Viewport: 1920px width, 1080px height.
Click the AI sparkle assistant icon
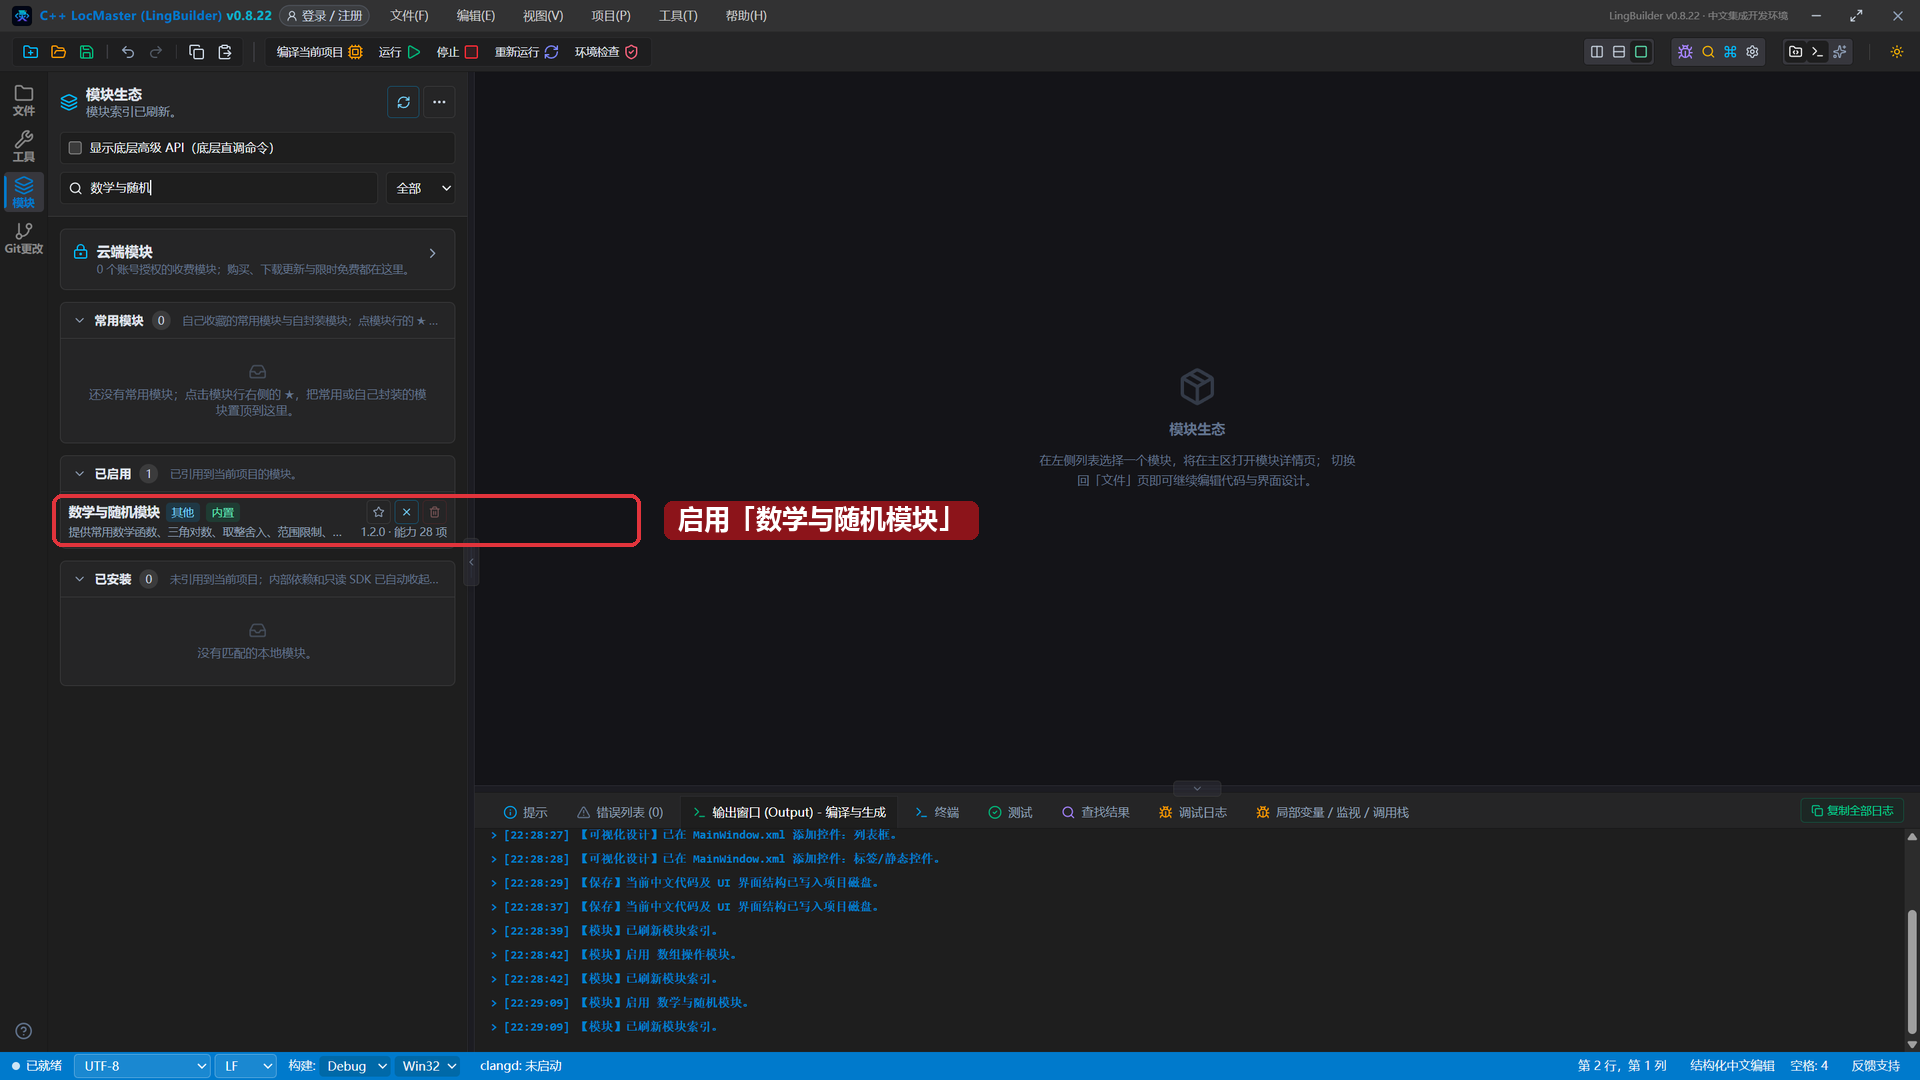(x=1840, y=52)
